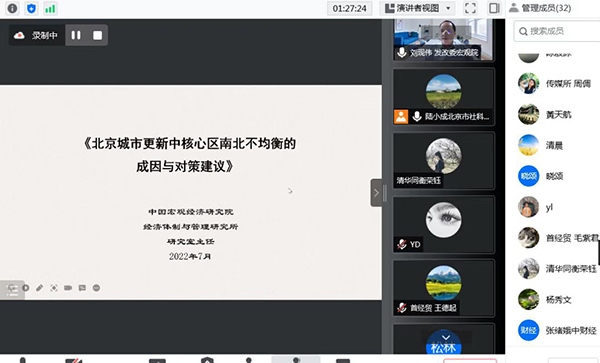Open the meeting info icon

(12, 8)
